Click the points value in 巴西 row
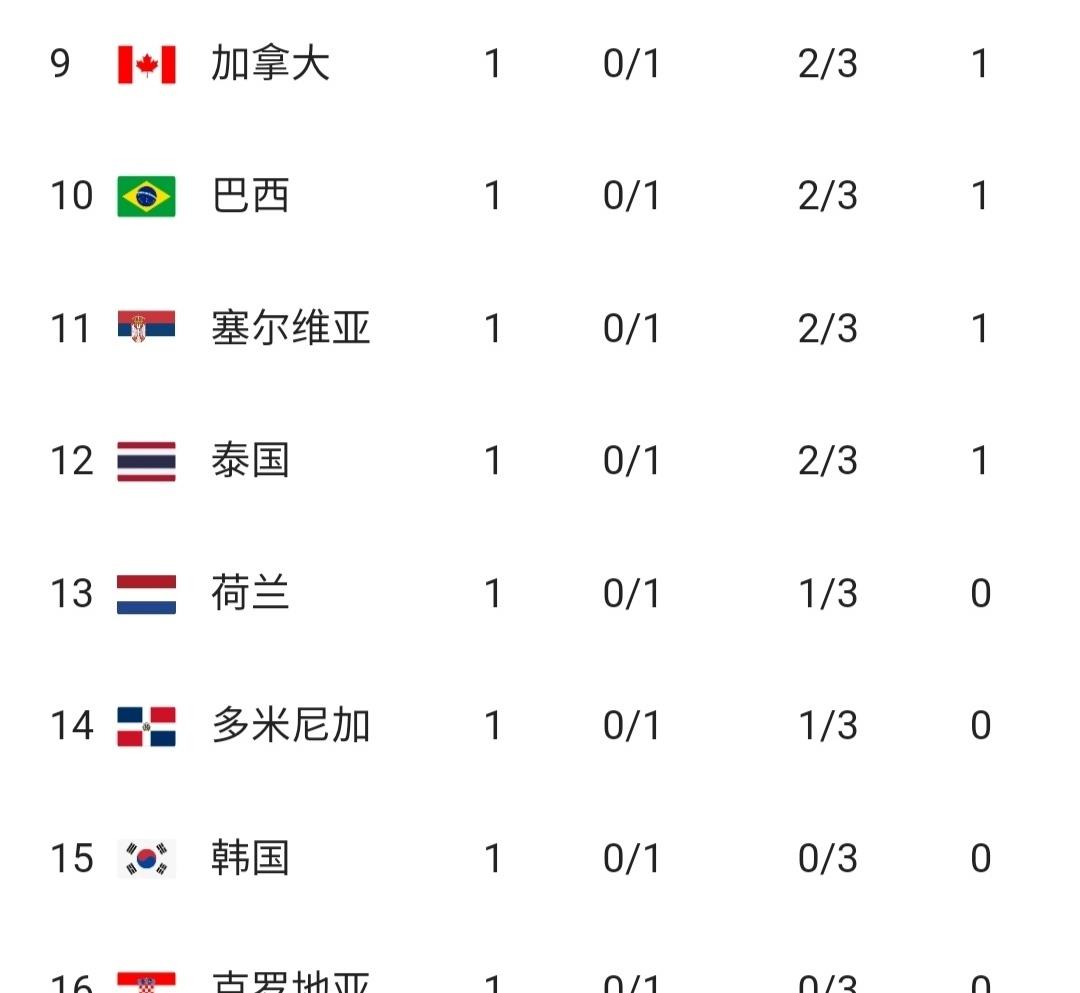 pyautogui.click(x=980, y=196)
